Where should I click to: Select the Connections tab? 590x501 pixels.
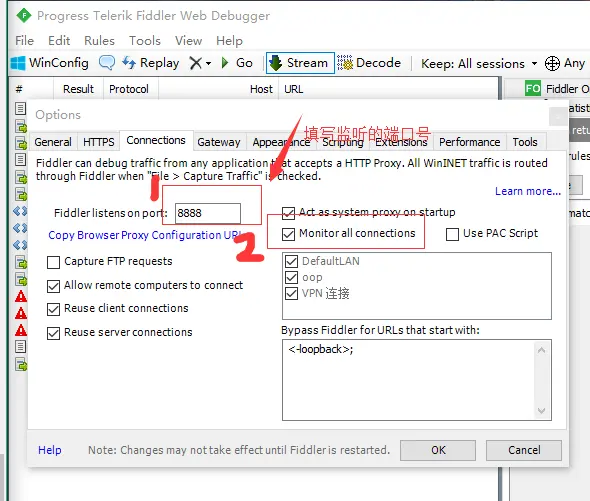156,140
